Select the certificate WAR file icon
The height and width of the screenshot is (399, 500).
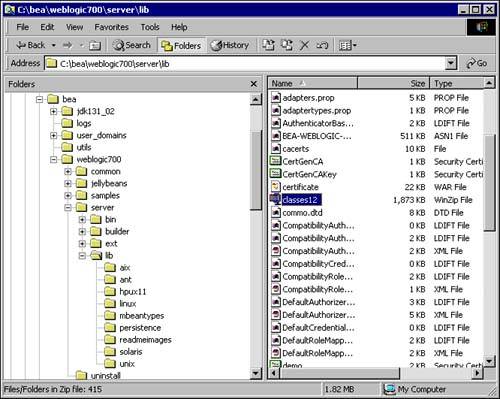275,187
